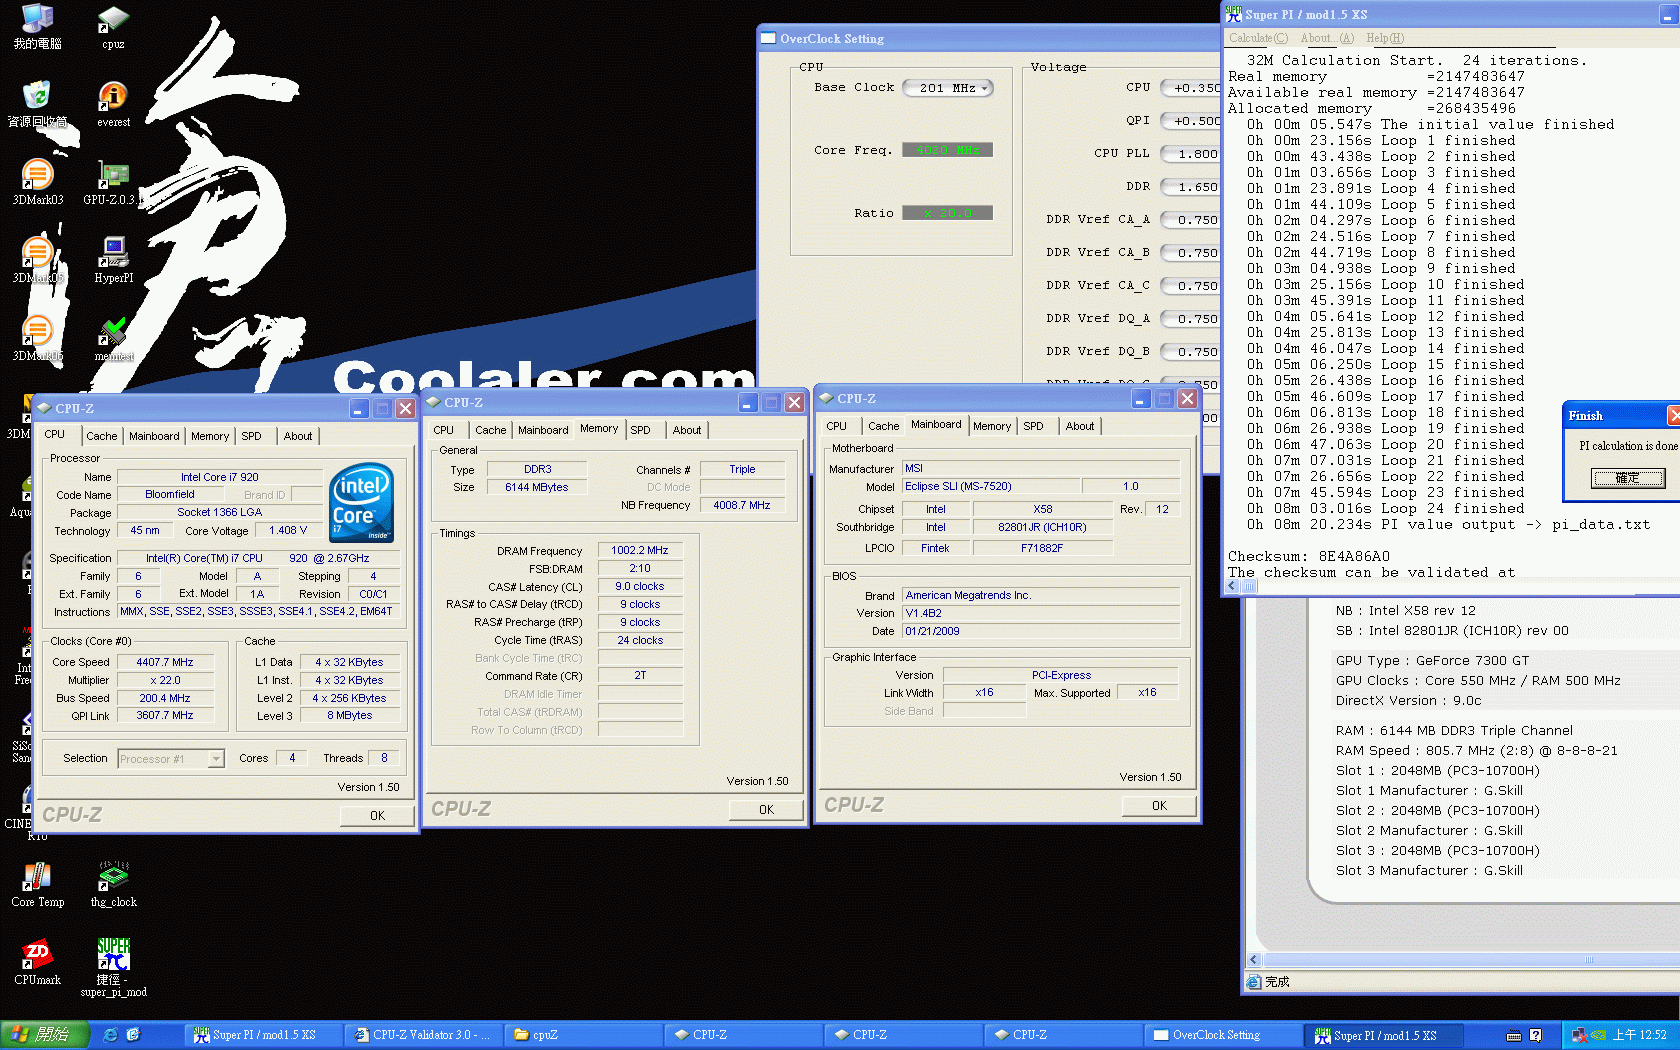Screen dimensions: 1680x1050
Task: Click the DRAM Frequency 1002.2 MHz value
Action: (640, 550)
